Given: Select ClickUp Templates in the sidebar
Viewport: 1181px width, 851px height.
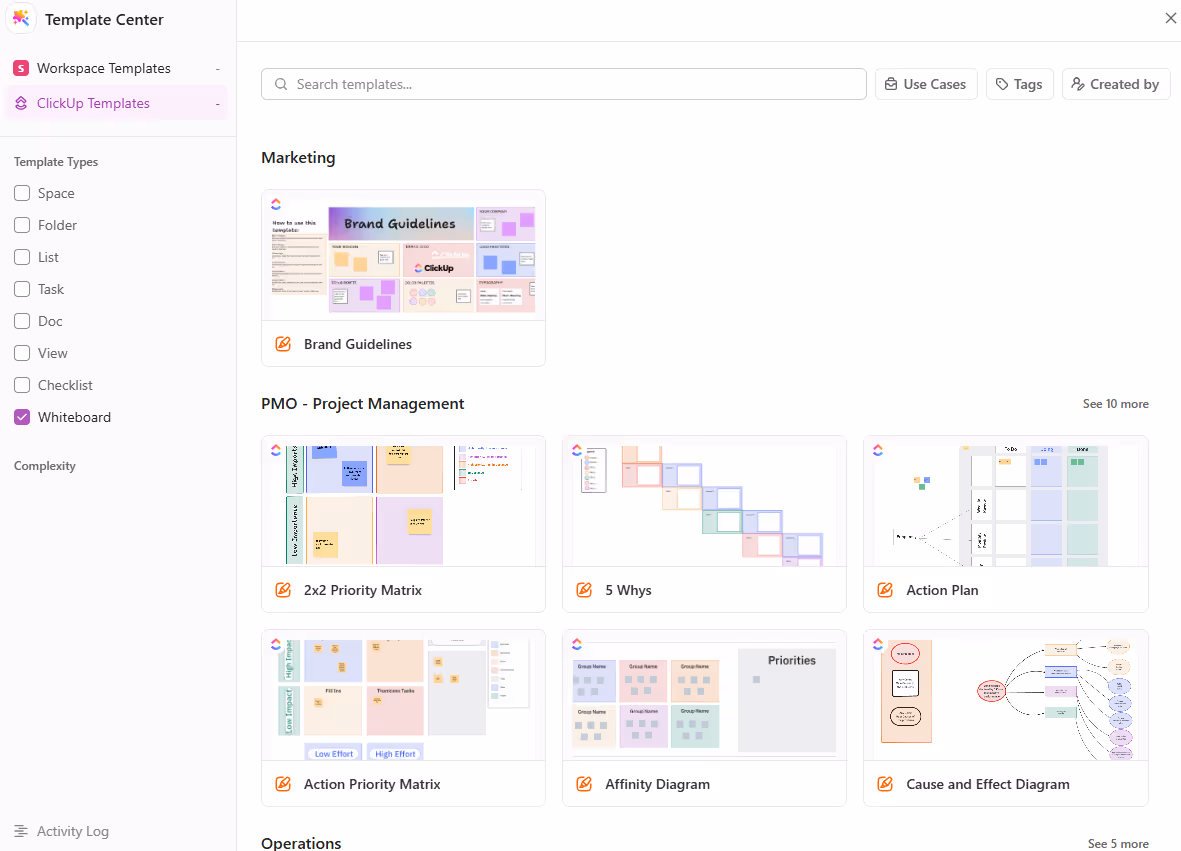Looking at the screenshot, I should click(94, 103).
